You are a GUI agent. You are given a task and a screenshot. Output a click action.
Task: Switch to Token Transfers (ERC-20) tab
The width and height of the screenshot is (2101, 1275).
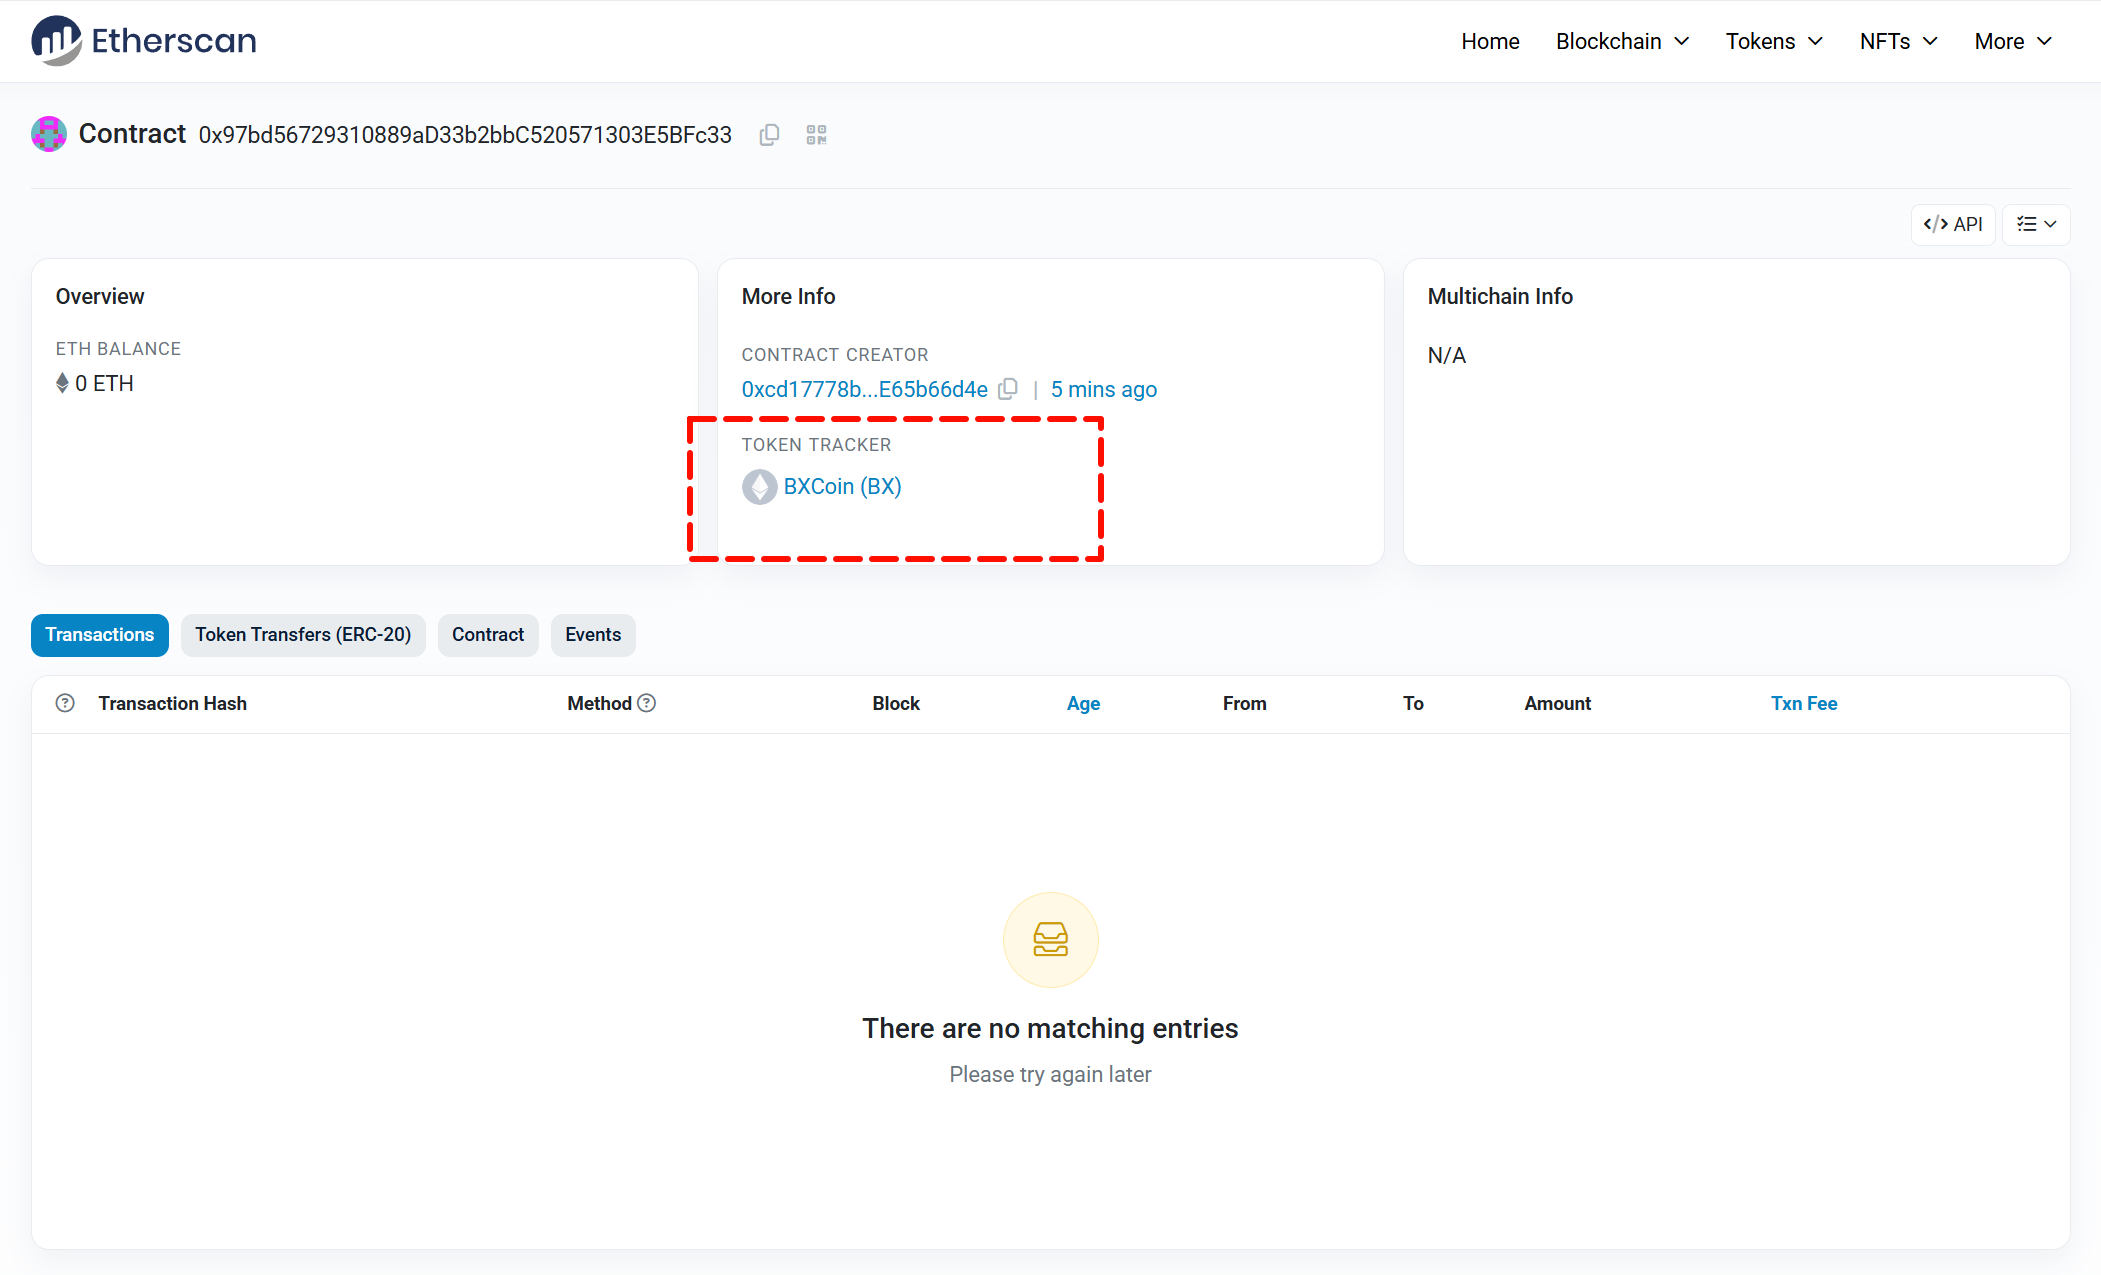coord(303,635)
